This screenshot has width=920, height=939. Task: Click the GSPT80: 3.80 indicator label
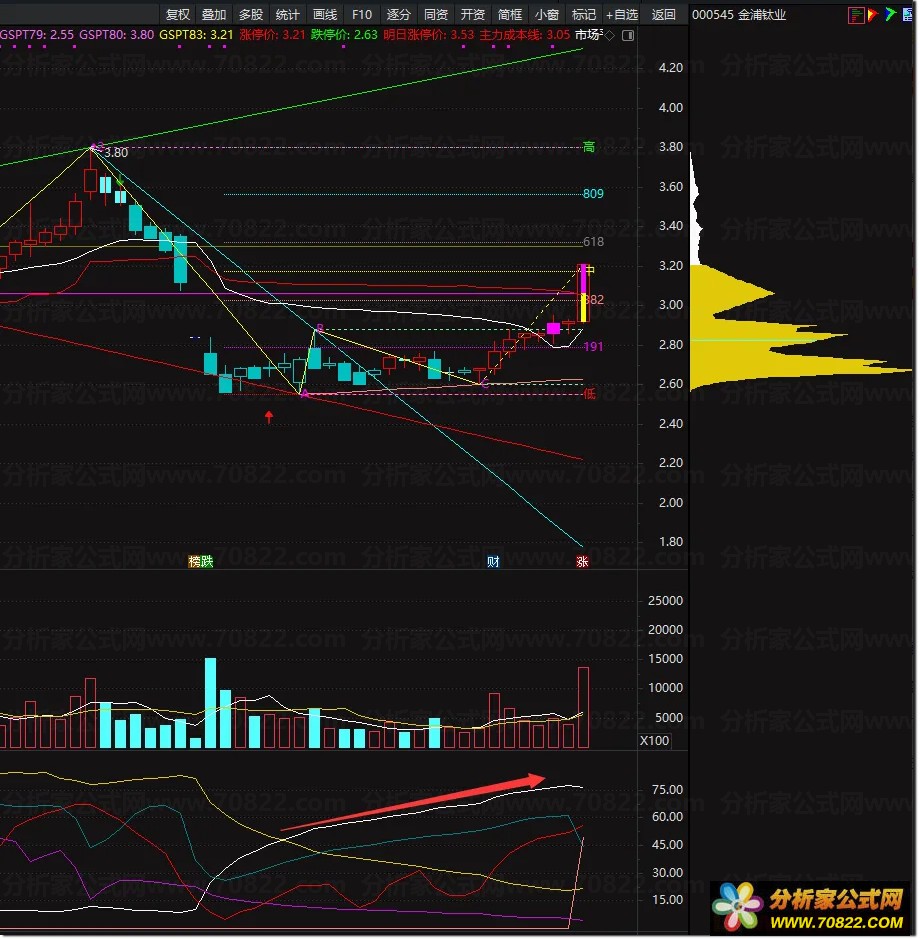[x=116, y=35]
